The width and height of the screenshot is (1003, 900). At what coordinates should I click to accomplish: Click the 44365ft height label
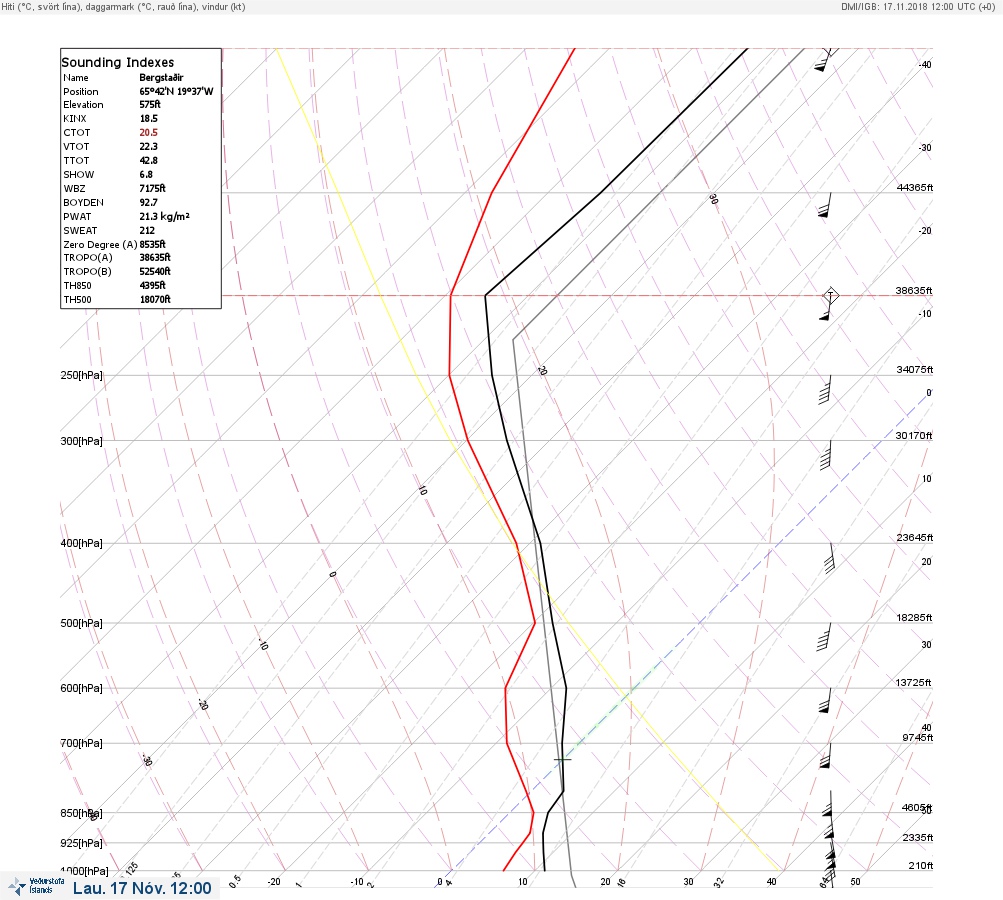tap(915, 187)
